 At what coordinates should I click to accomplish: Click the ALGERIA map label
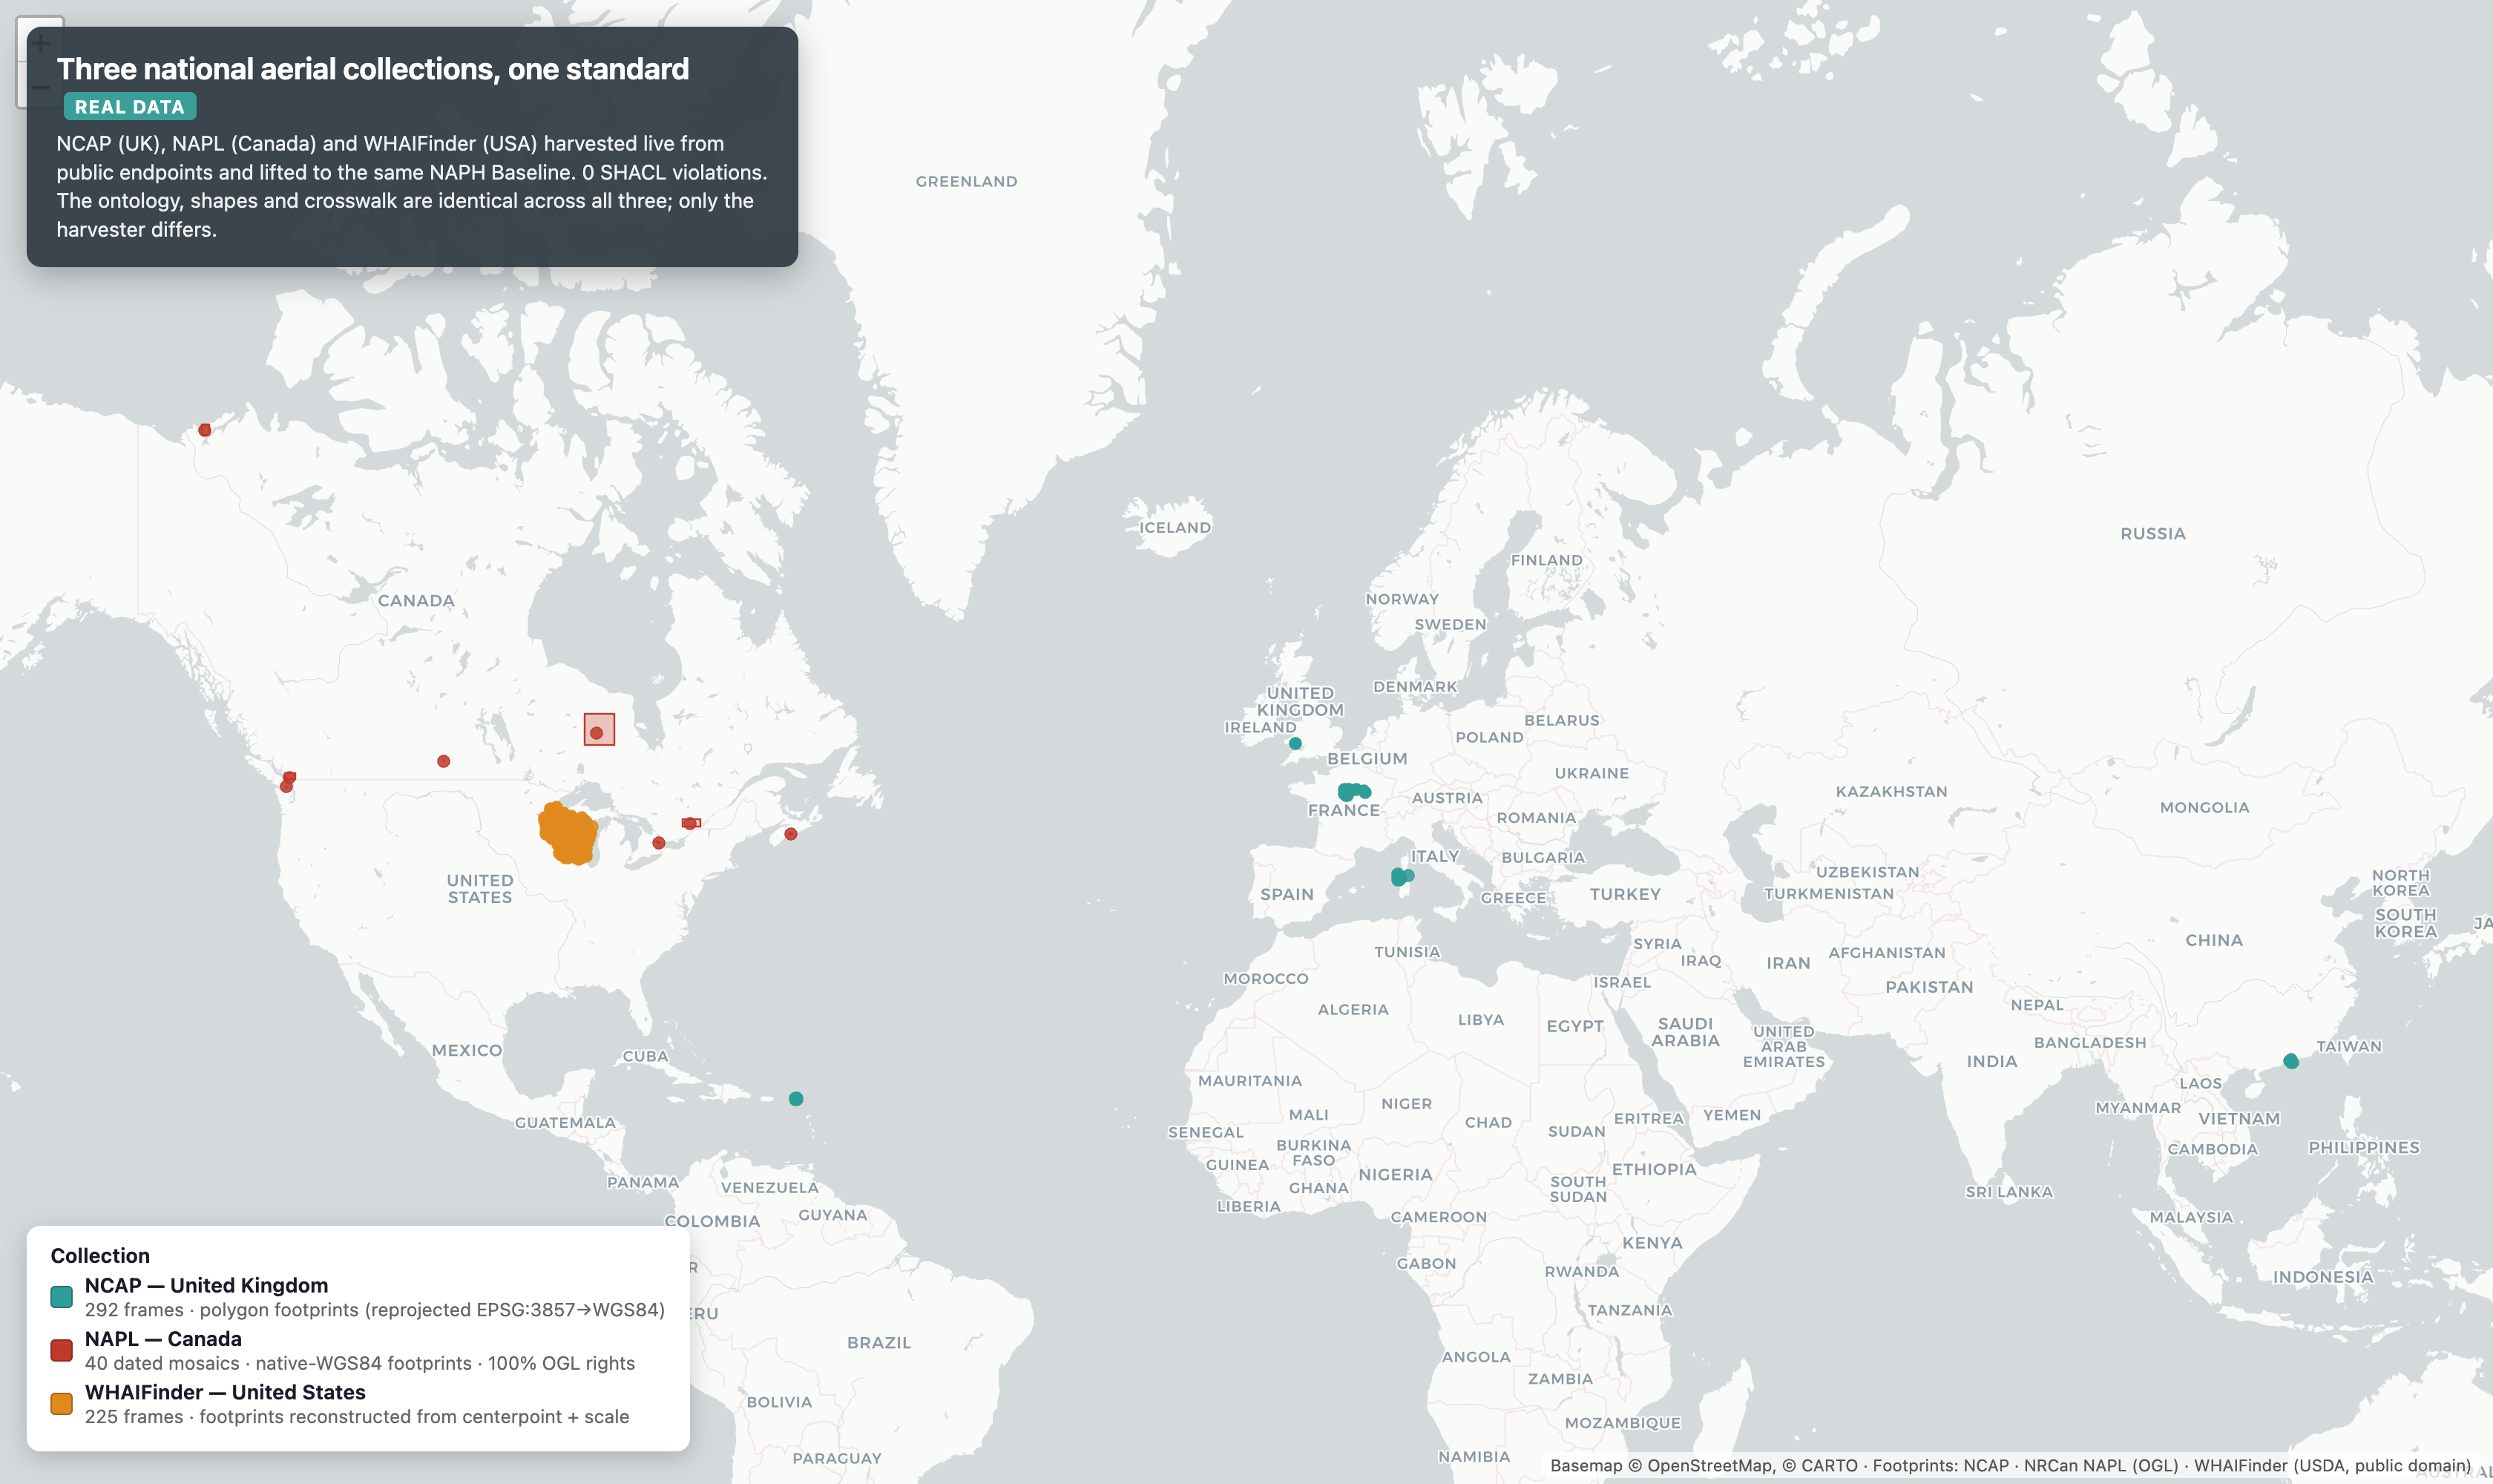point(1353,1010)
